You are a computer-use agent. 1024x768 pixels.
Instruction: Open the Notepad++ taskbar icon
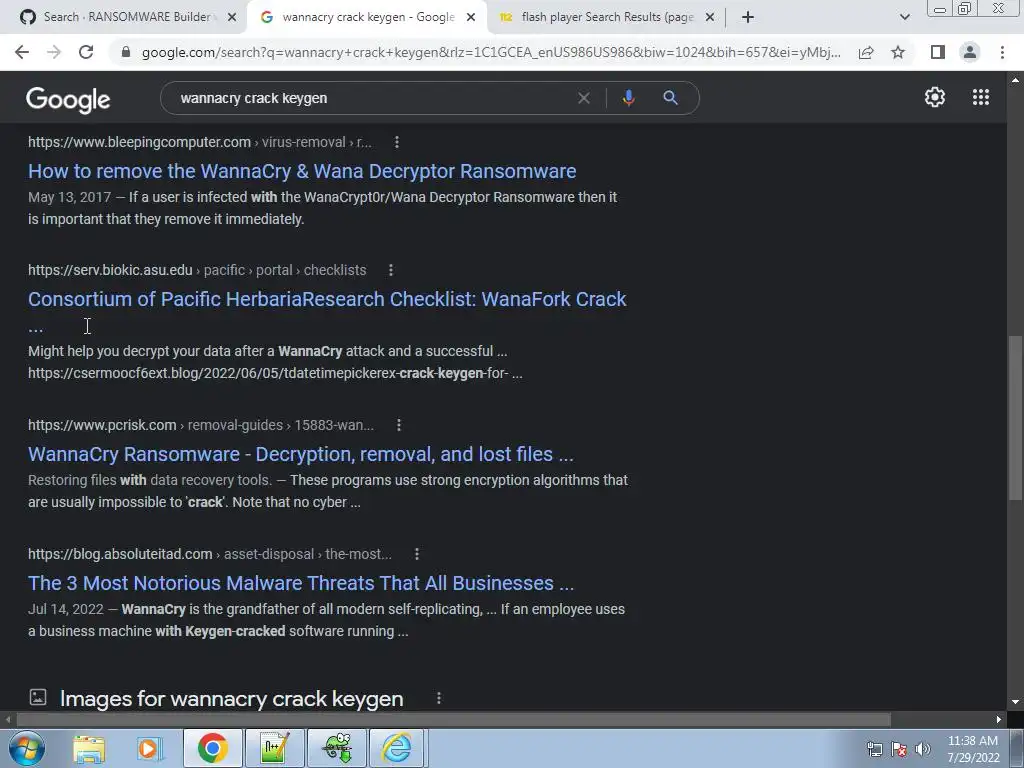[274, 748]
